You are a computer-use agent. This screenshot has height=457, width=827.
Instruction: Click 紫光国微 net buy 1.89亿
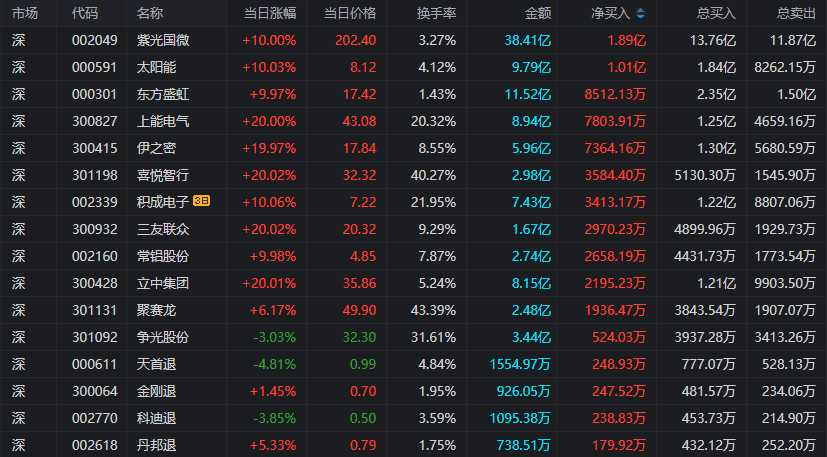627,40
